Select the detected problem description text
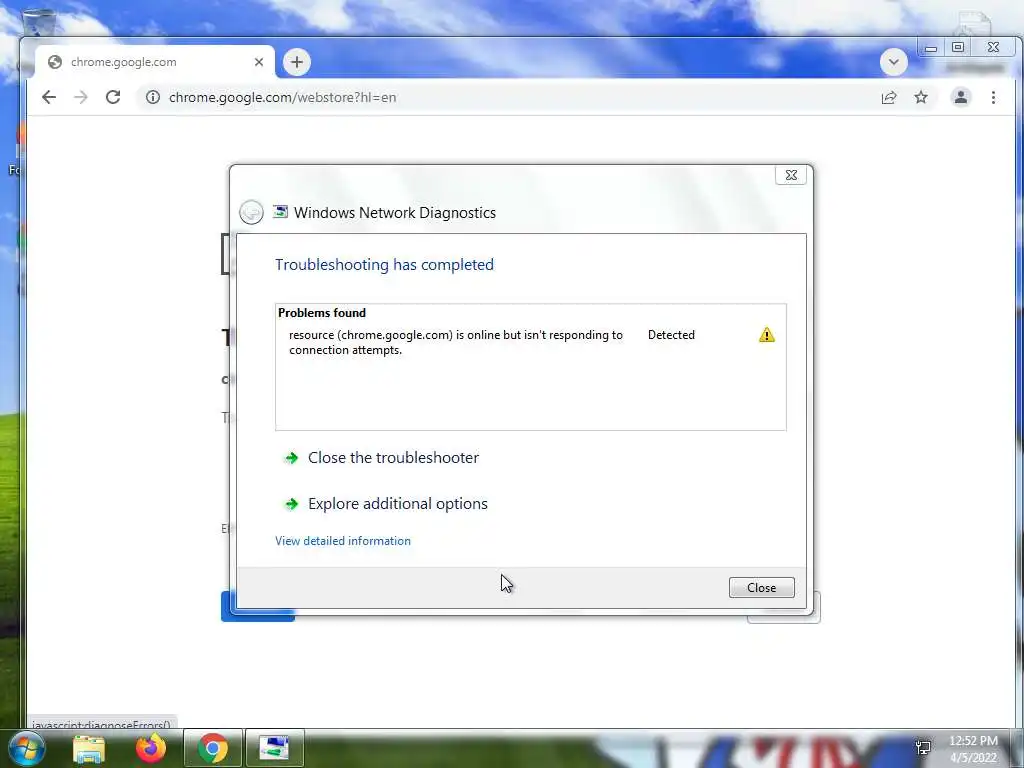This screenshot has height=768, width=1024. (x=456, y=342)
